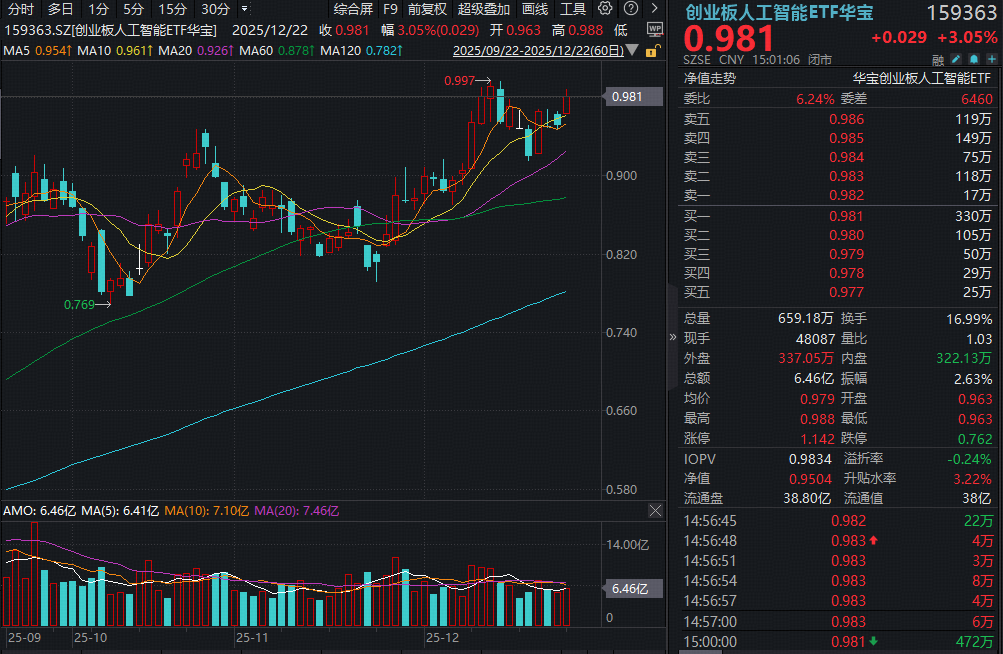Collapse the right quote panel chevron
This screenshot has height=654, width=1003.
point(672,338)
